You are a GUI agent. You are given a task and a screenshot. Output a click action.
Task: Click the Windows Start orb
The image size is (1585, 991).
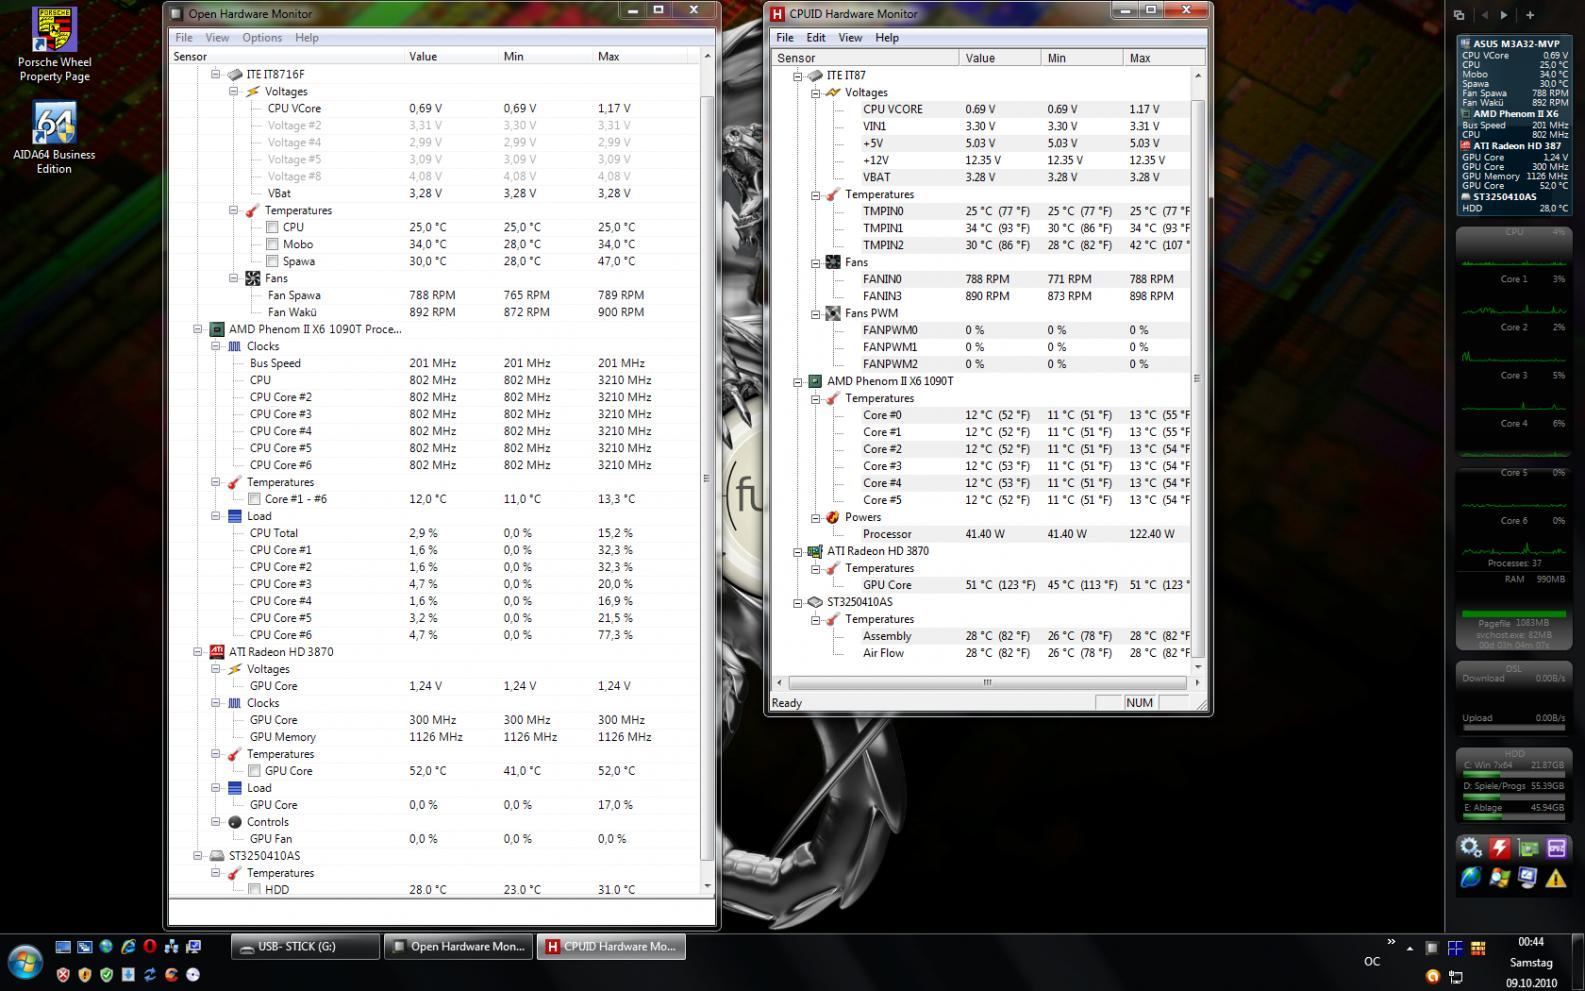point(25,962)
